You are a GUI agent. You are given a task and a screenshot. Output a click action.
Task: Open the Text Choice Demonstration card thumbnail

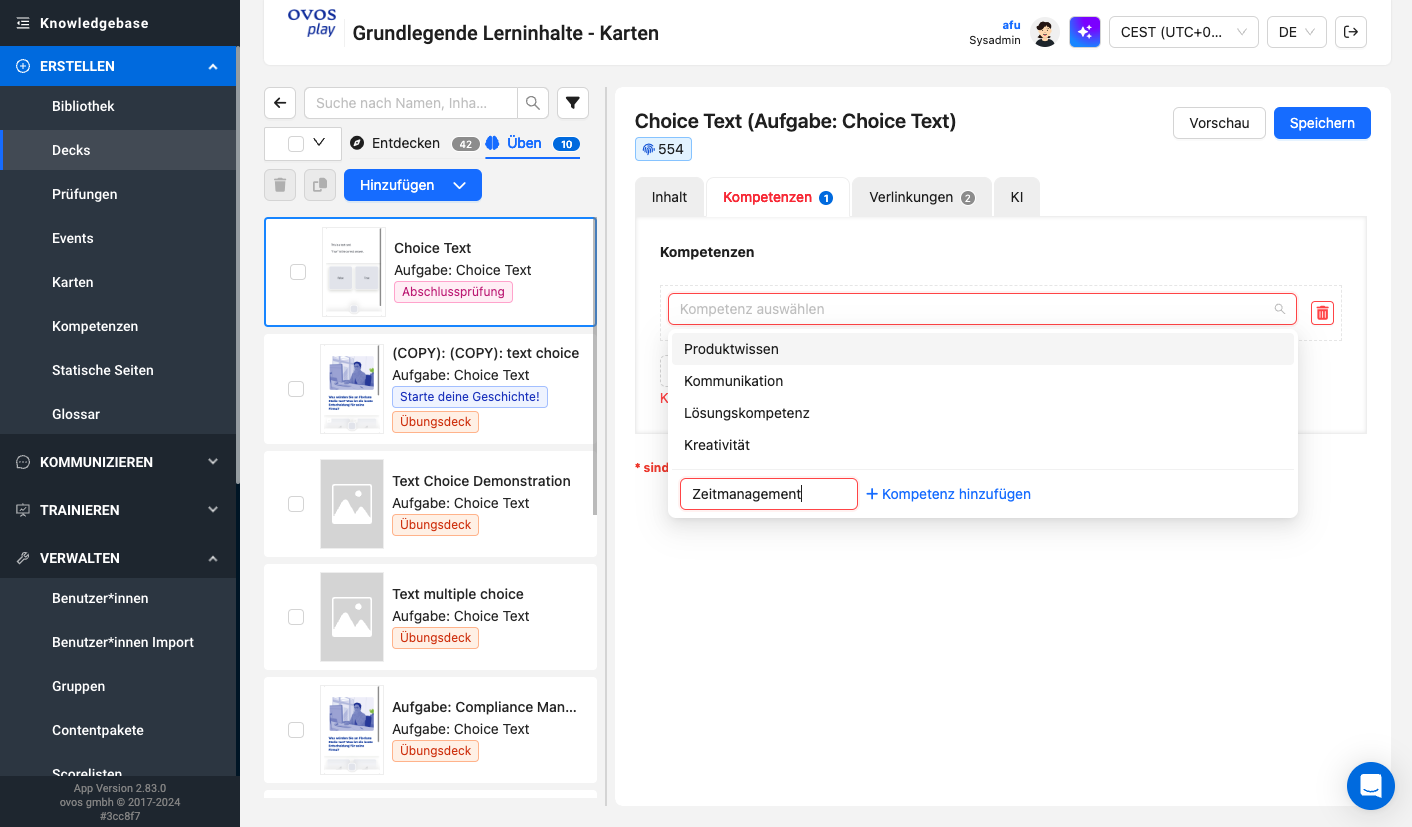coord(352,504)
